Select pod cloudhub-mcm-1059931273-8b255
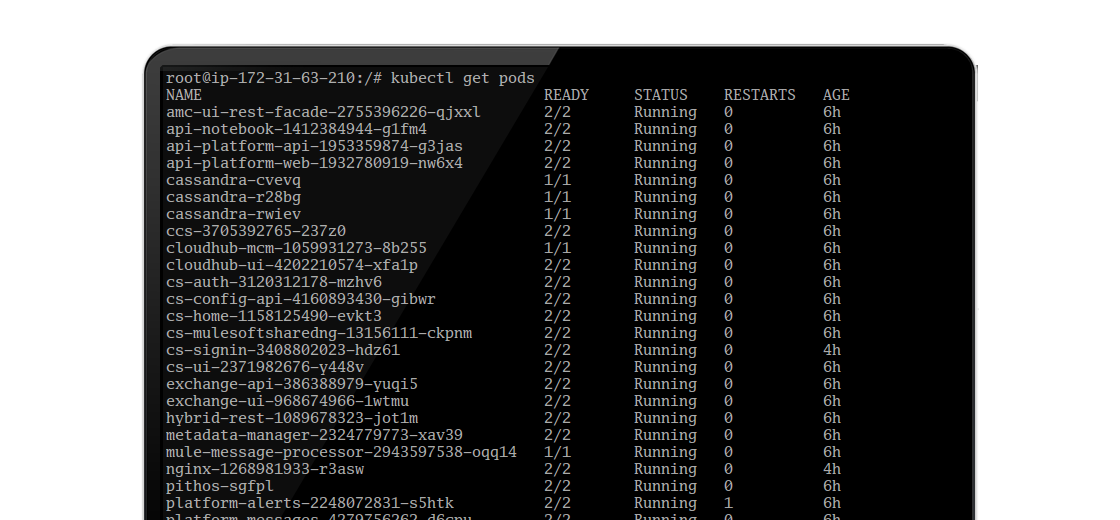 point(296,249)
